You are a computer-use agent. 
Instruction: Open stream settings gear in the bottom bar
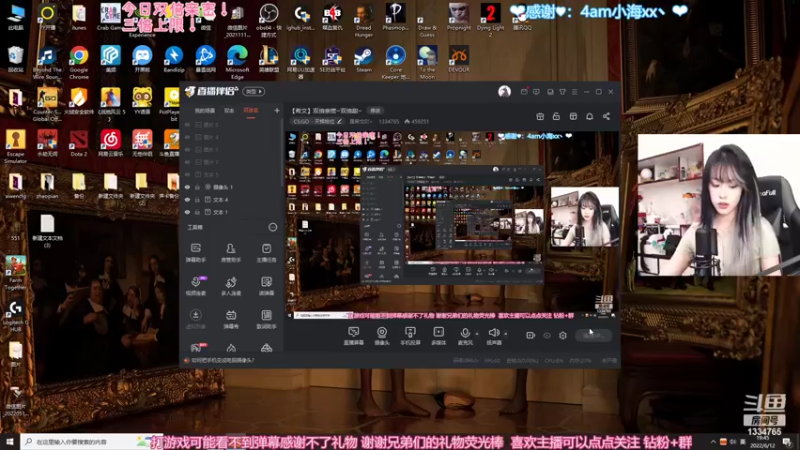[x=563, y=335]
